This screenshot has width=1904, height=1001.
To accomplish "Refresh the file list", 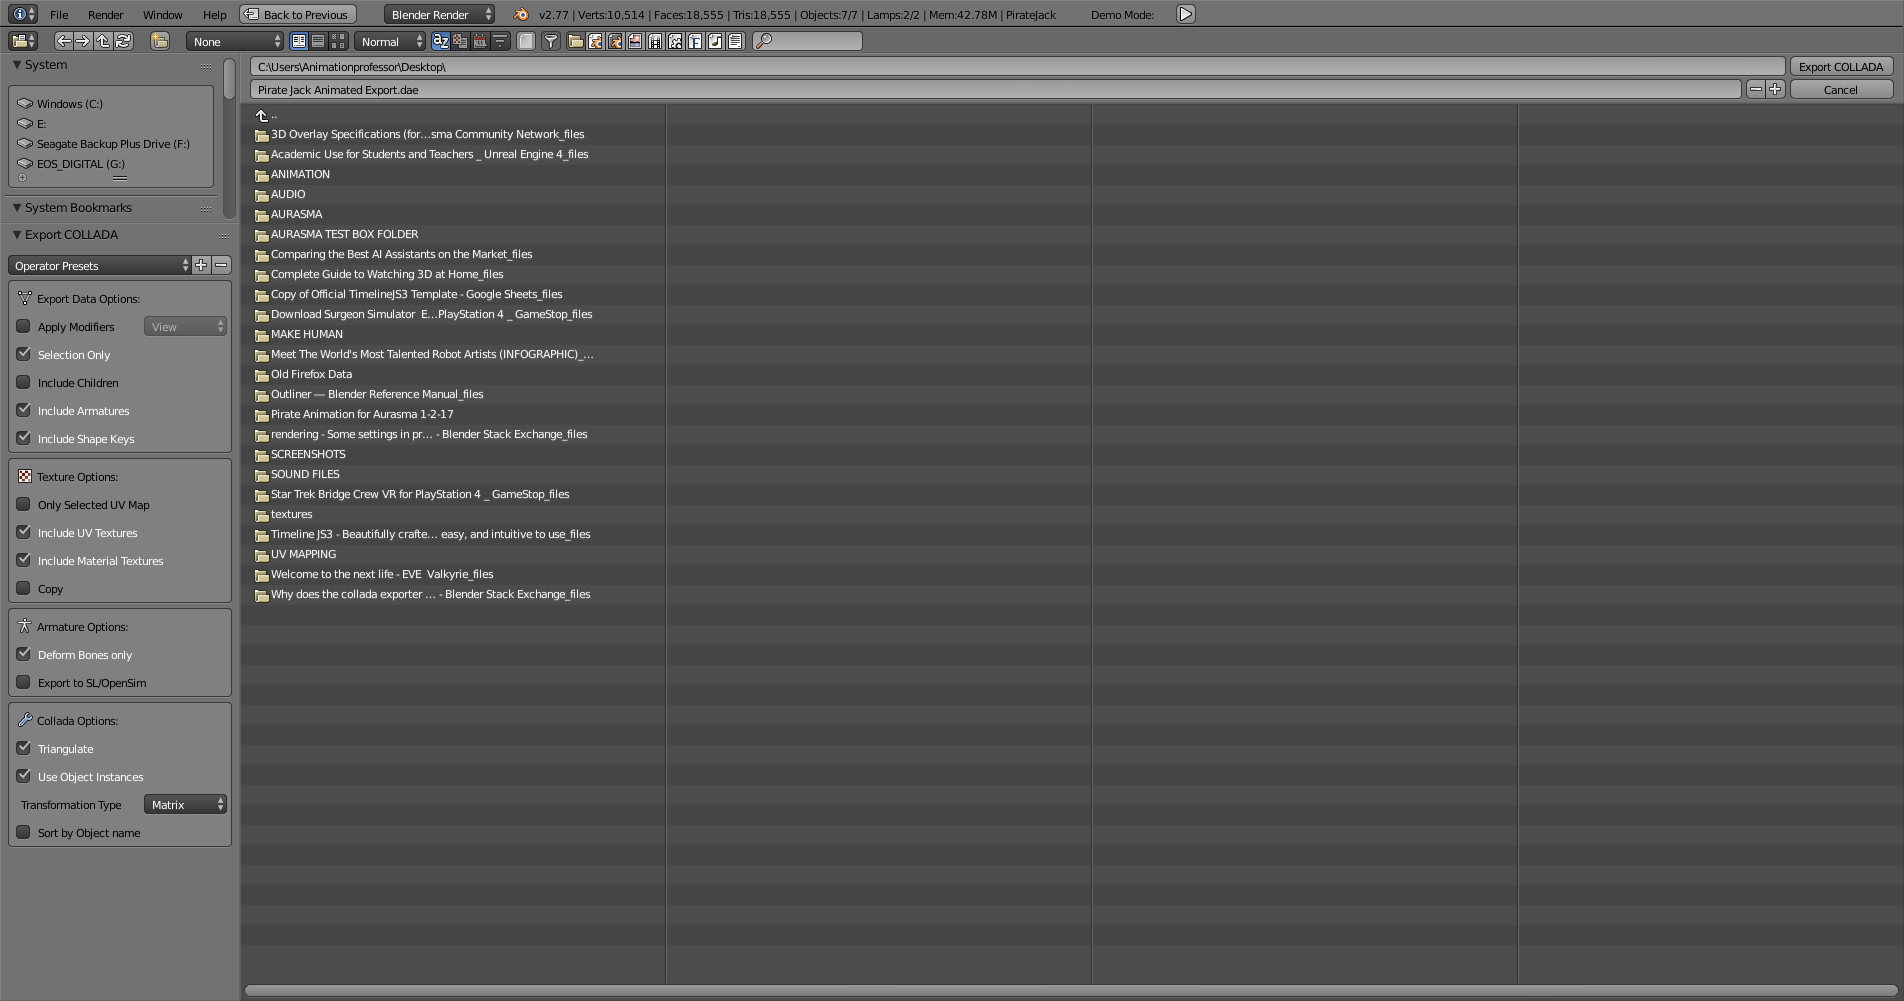I will click(x=123, y=41).
